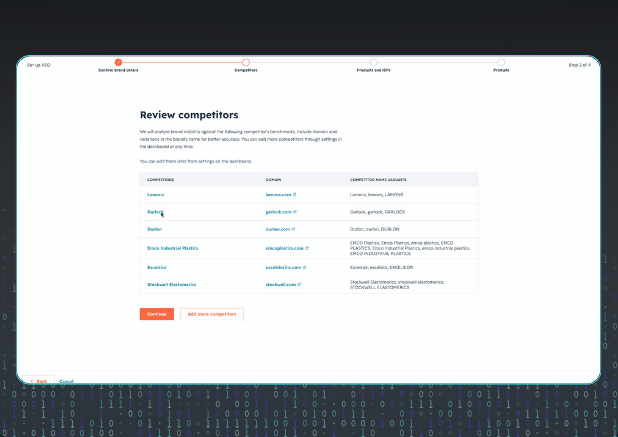The height and width of the screenshot is (437, 618).
Task: Click the Review competitors heading
Action: point(189,115)
